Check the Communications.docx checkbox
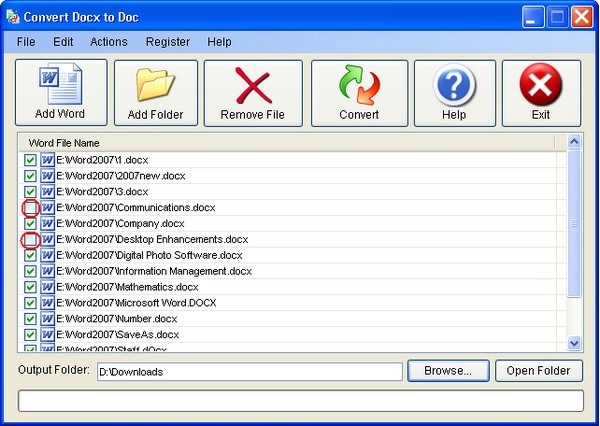 (x=30, y=208)
